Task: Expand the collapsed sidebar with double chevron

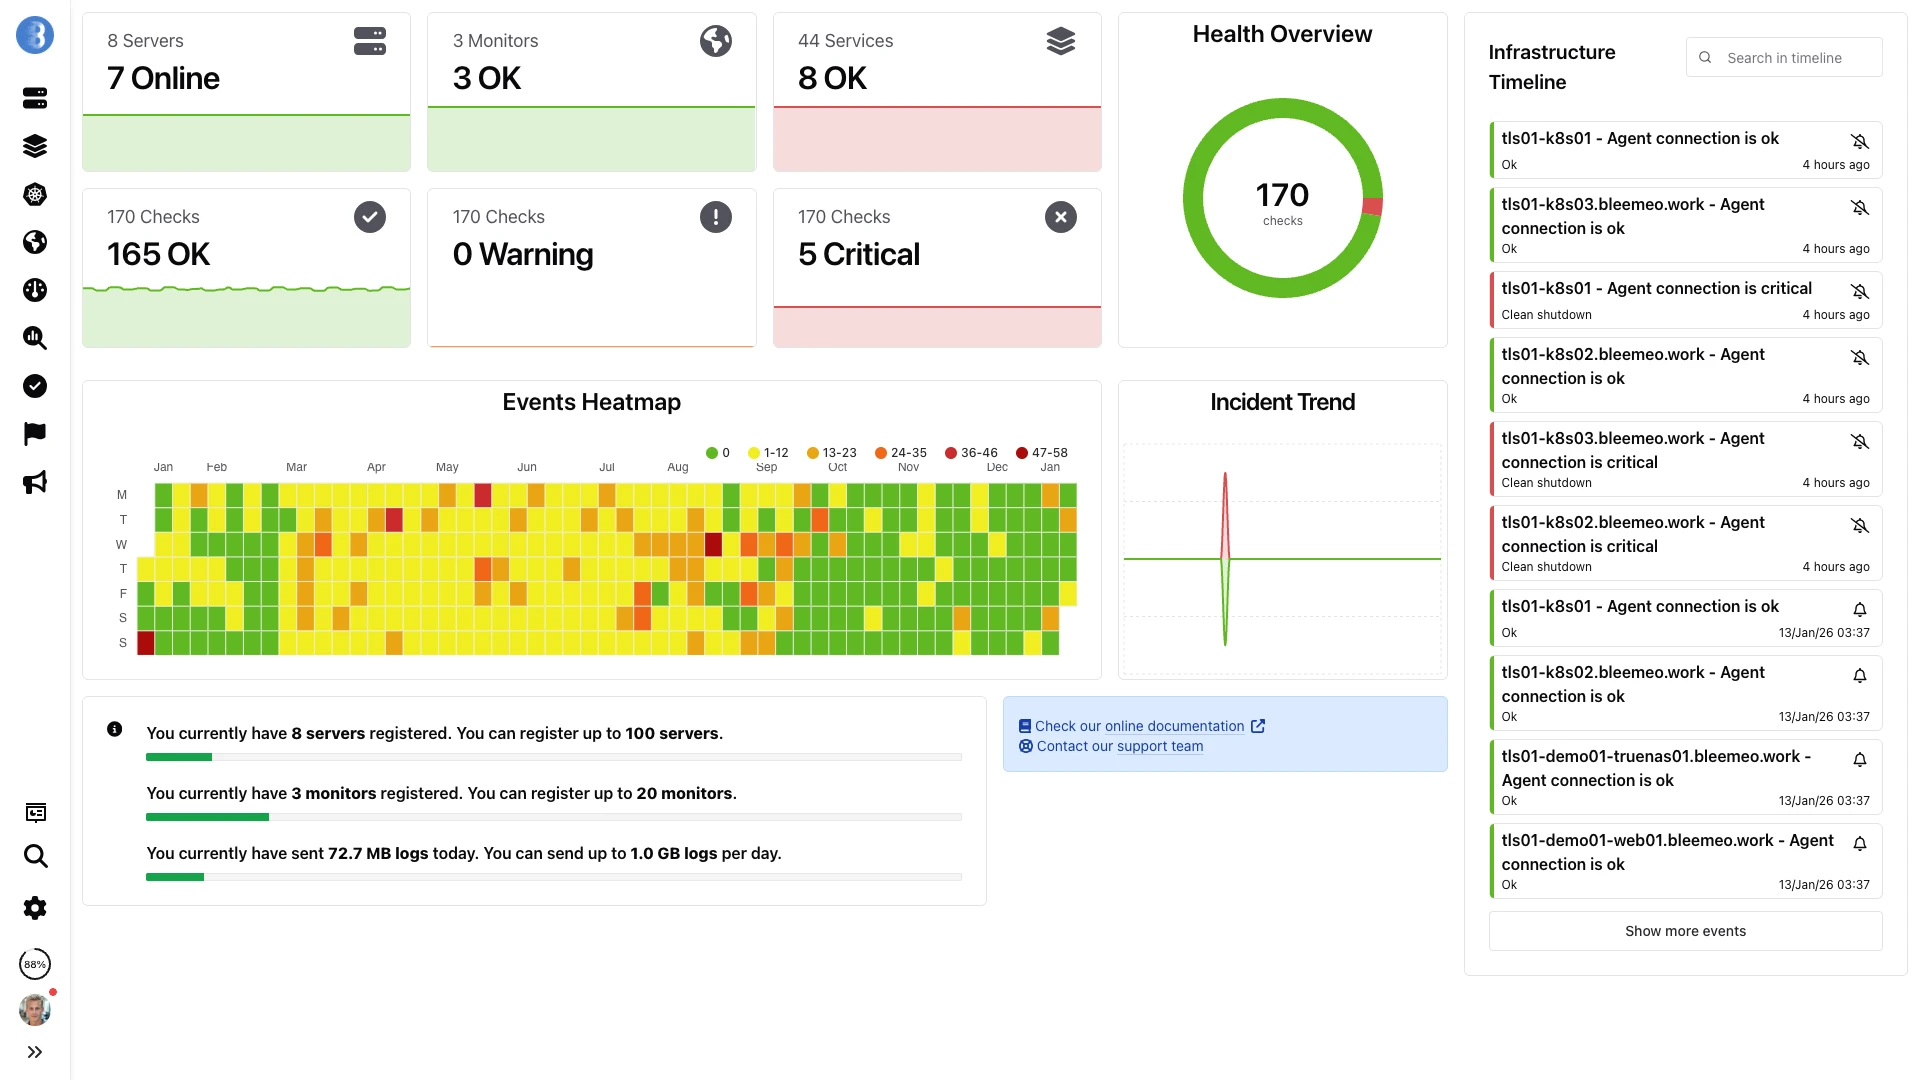Action: coord(35,1051)
